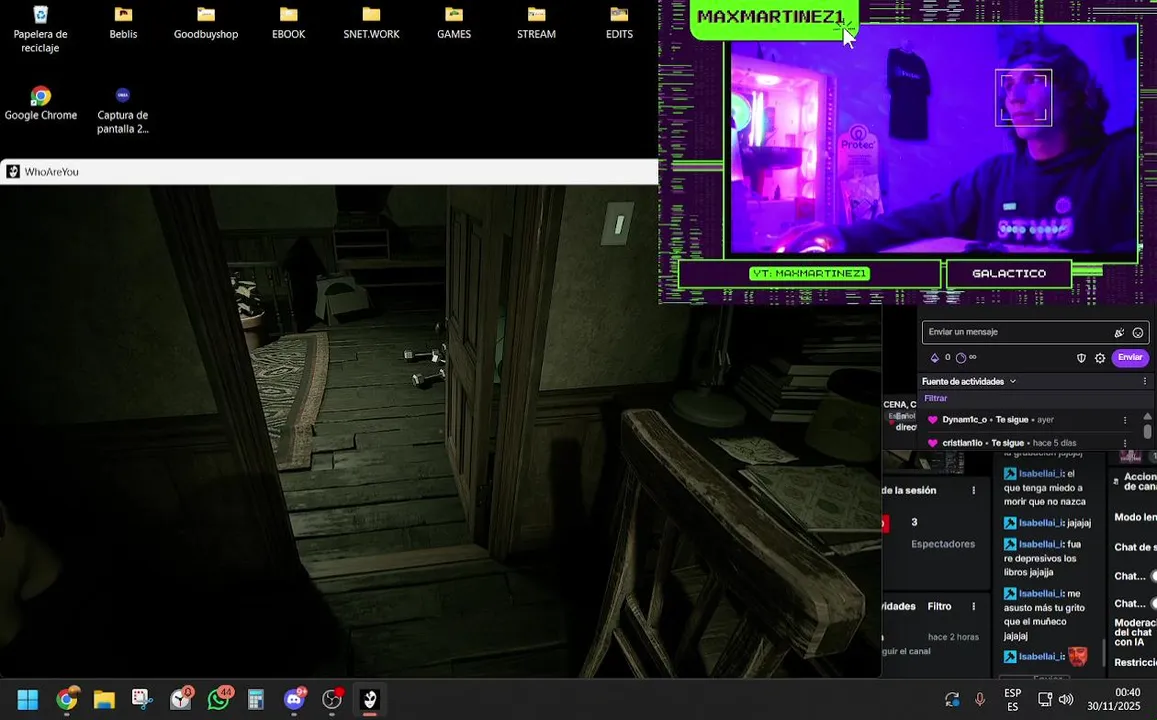The image size is (1157, 720).
Task: Select the Dynam1c_o follower name
Action: coord(964,420)
